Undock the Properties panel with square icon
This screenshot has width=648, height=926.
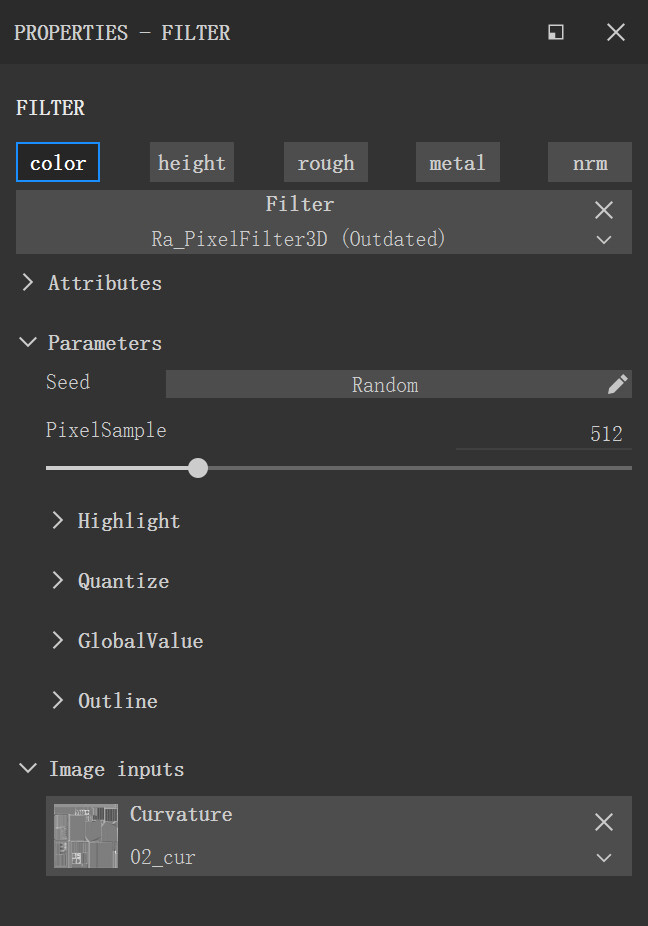(556, 33)
